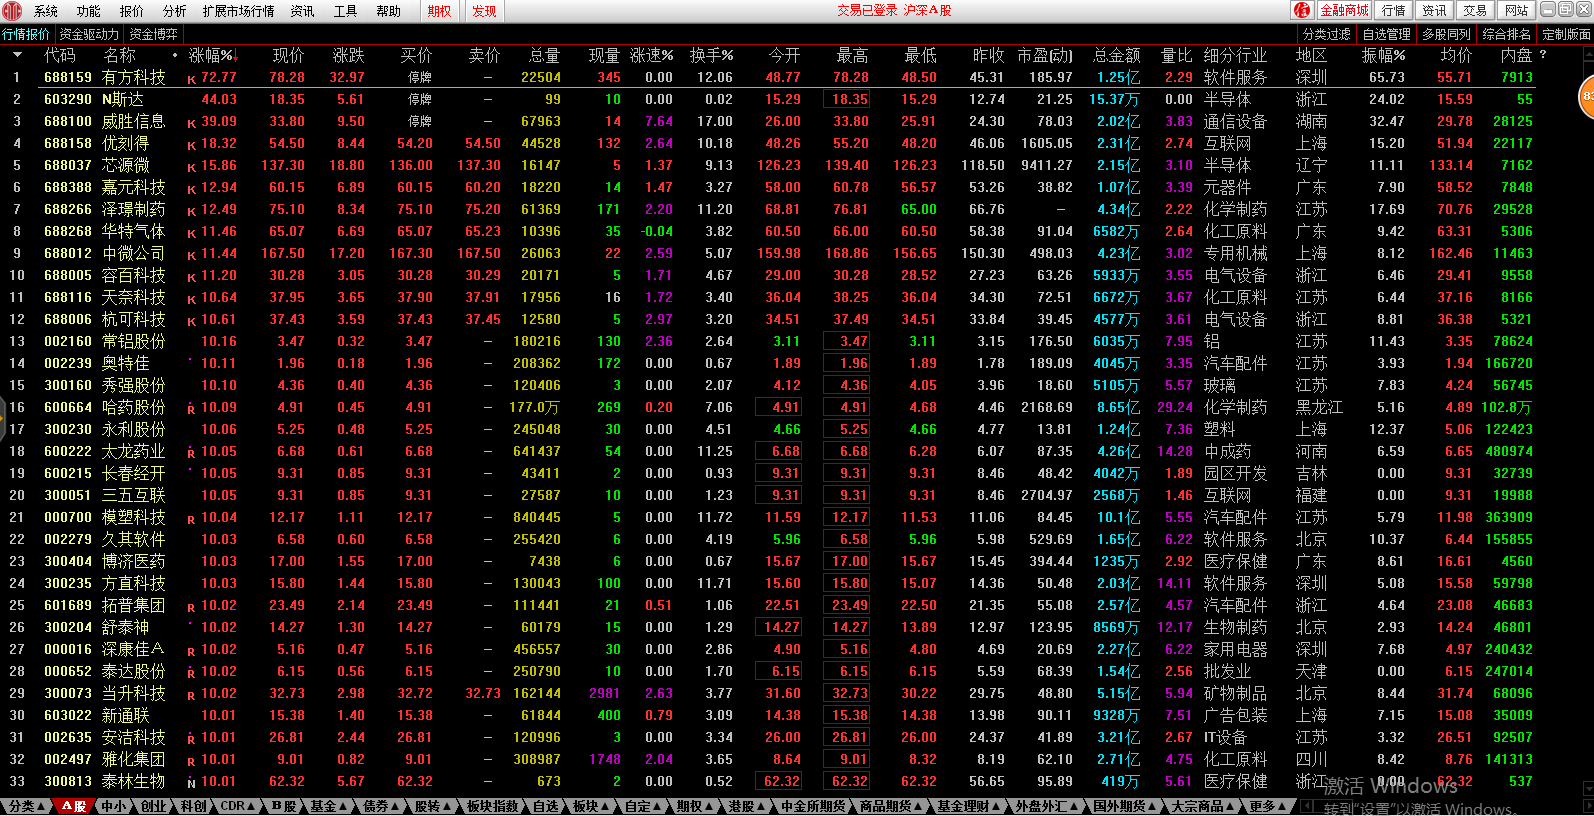This screenshot has height=816, width=1594.
Task: Select stock name 雅化集团
Action: 134,759
